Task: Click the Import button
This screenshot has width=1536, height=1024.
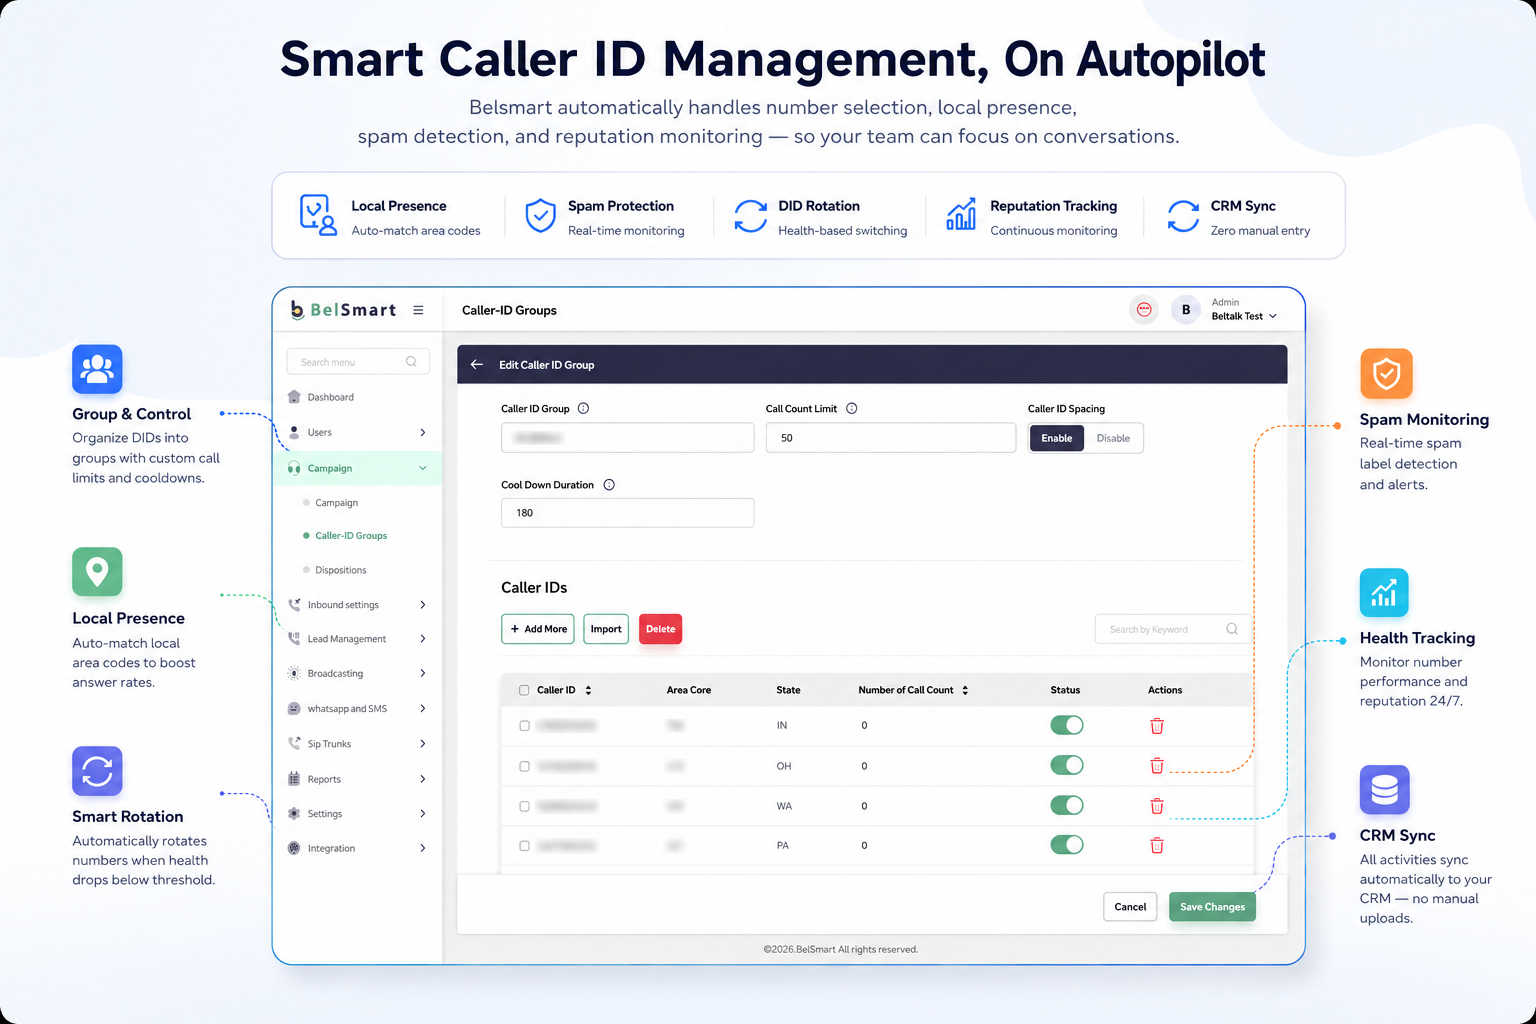Action: 606,629
